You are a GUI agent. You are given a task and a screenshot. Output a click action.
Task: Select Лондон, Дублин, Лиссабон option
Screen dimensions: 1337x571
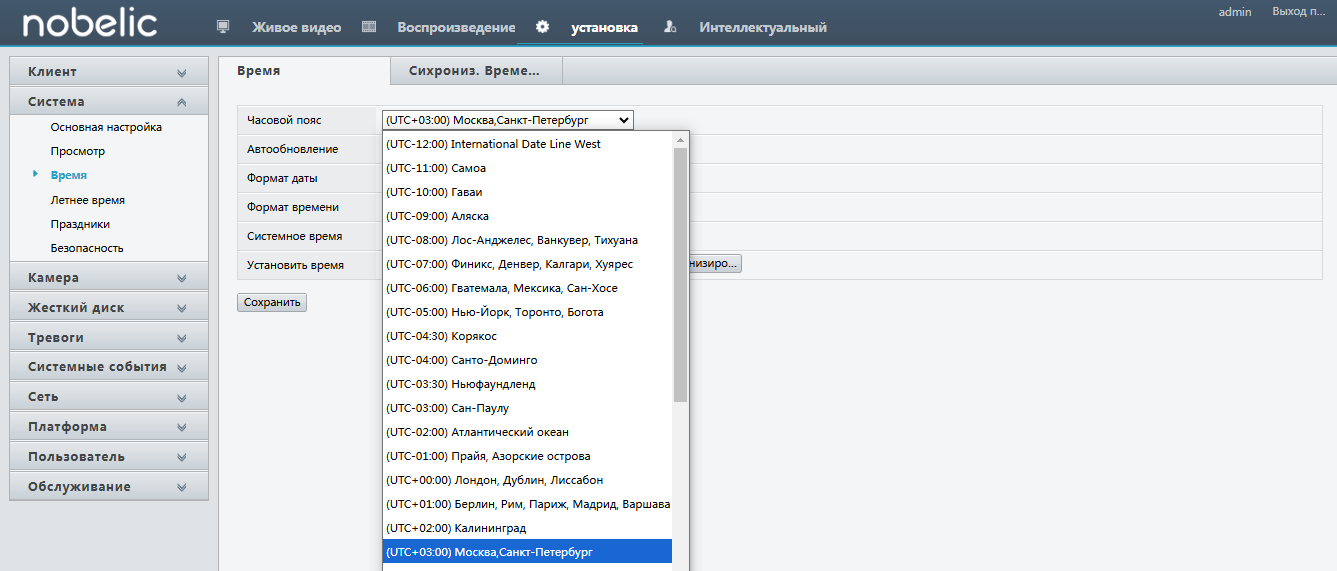pyautogui.click(x=527, y=480)
